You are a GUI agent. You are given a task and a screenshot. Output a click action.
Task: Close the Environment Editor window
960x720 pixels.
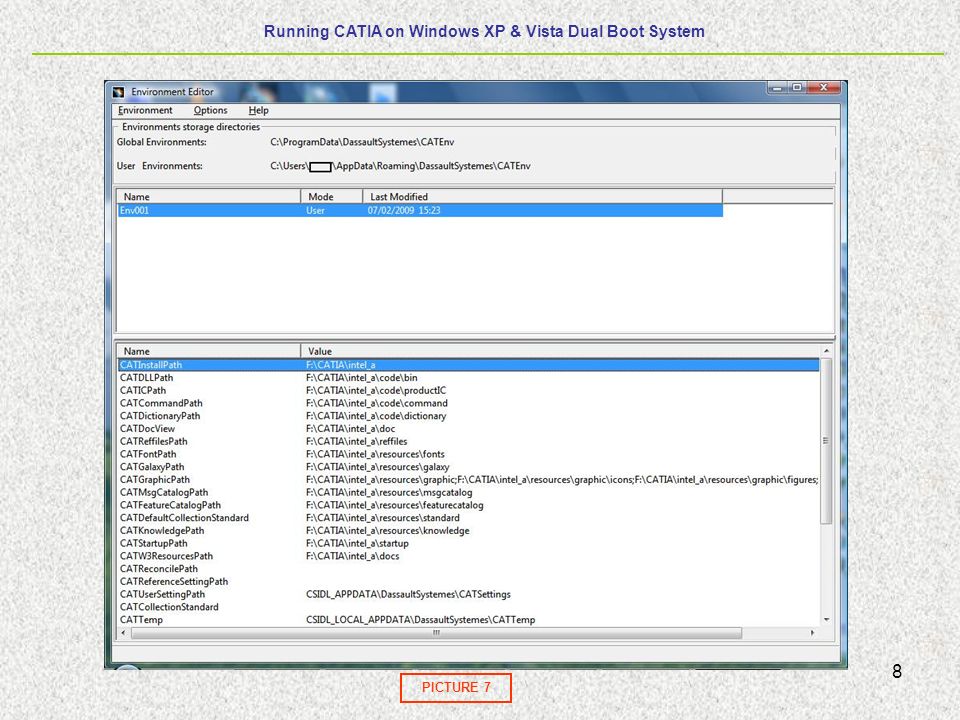tap(824, 88)
